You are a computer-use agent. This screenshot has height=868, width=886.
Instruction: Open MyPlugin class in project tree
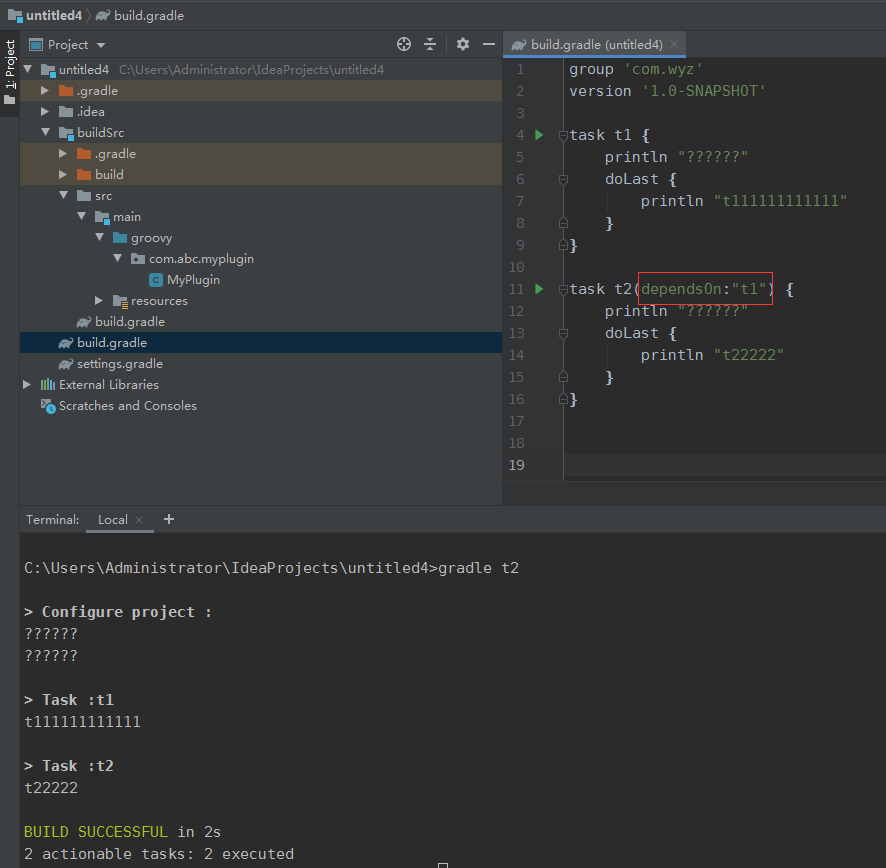pyautogui.click(x=193, y=280)
